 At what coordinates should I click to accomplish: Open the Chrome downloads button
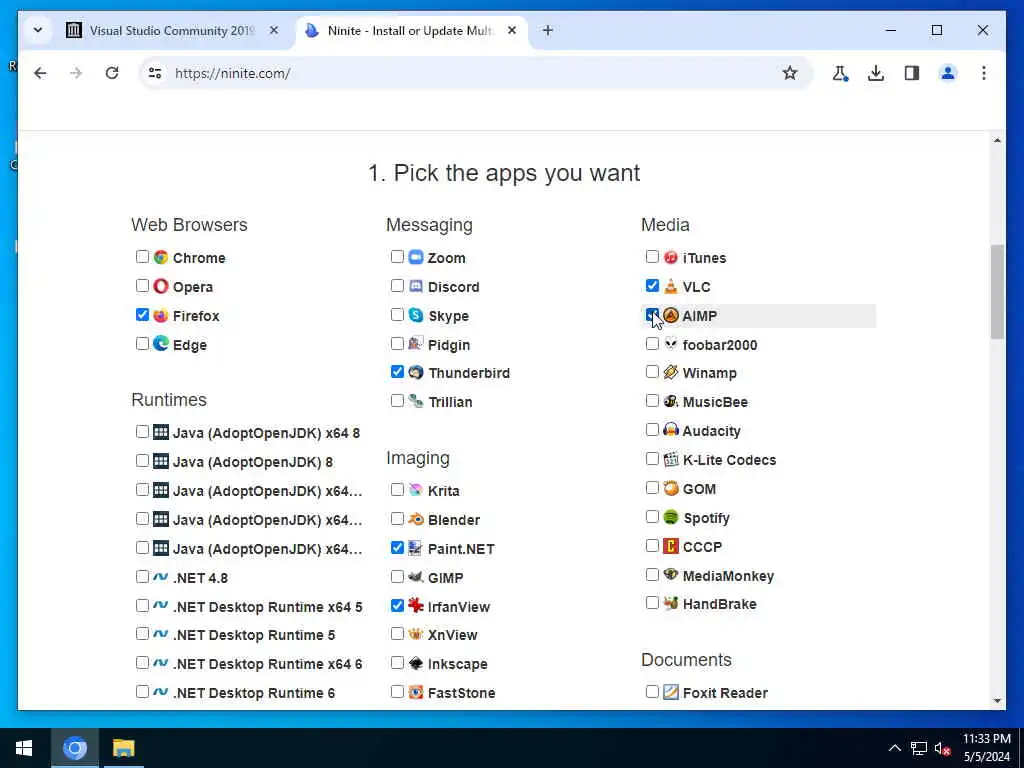(x=876, y=73)
